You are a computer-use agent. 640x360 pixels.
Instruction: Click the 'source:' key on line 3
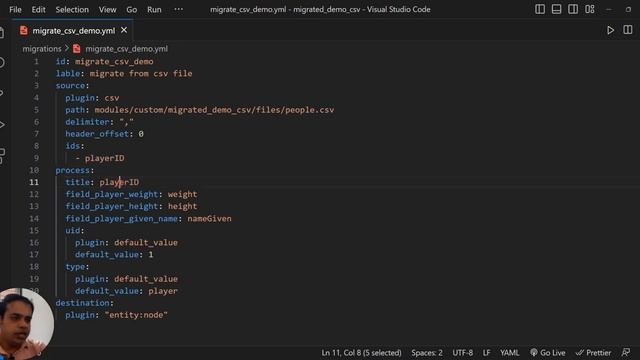coord(72,85)
